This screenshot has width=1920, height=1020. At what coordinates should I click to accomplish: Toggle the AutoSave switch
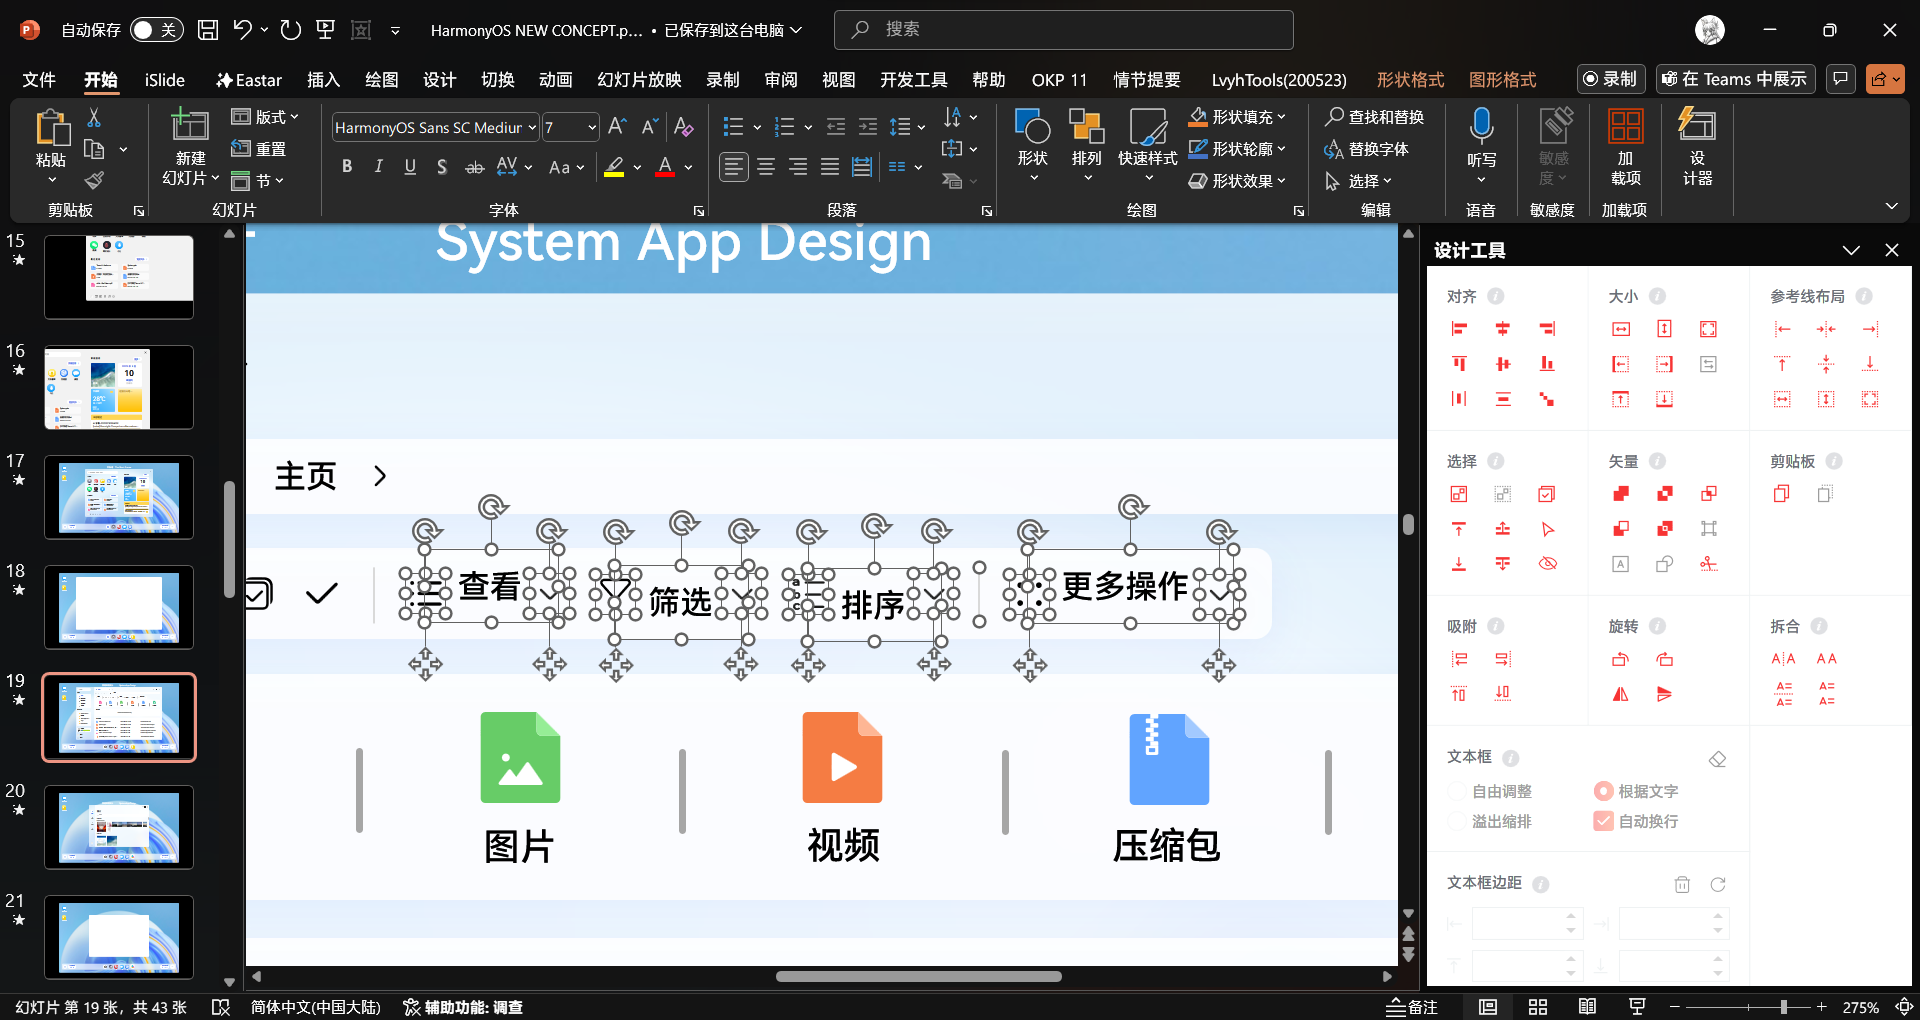(x=156, y=30)
